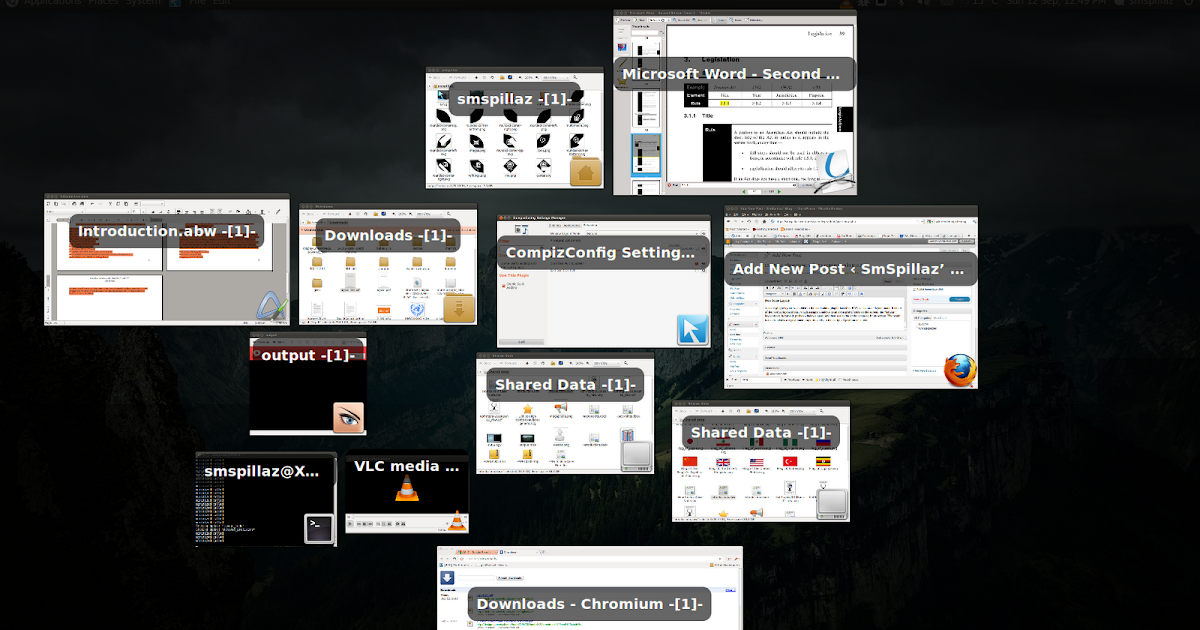Click the download folder icon on Downloads window
The width and height of the screenshot is (1200, 630).
[458, 308]
